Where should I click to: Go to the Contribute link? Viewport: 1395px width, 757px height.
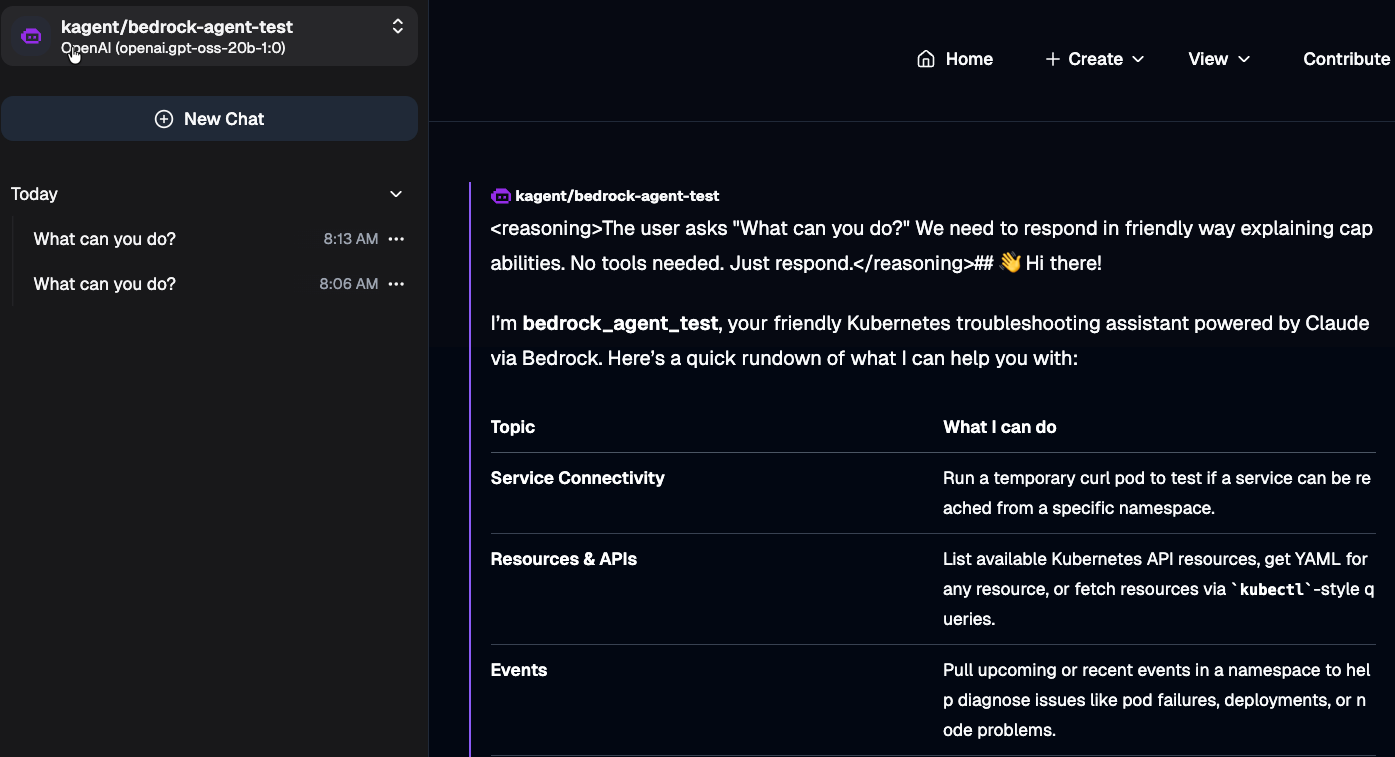(1346, 59)
